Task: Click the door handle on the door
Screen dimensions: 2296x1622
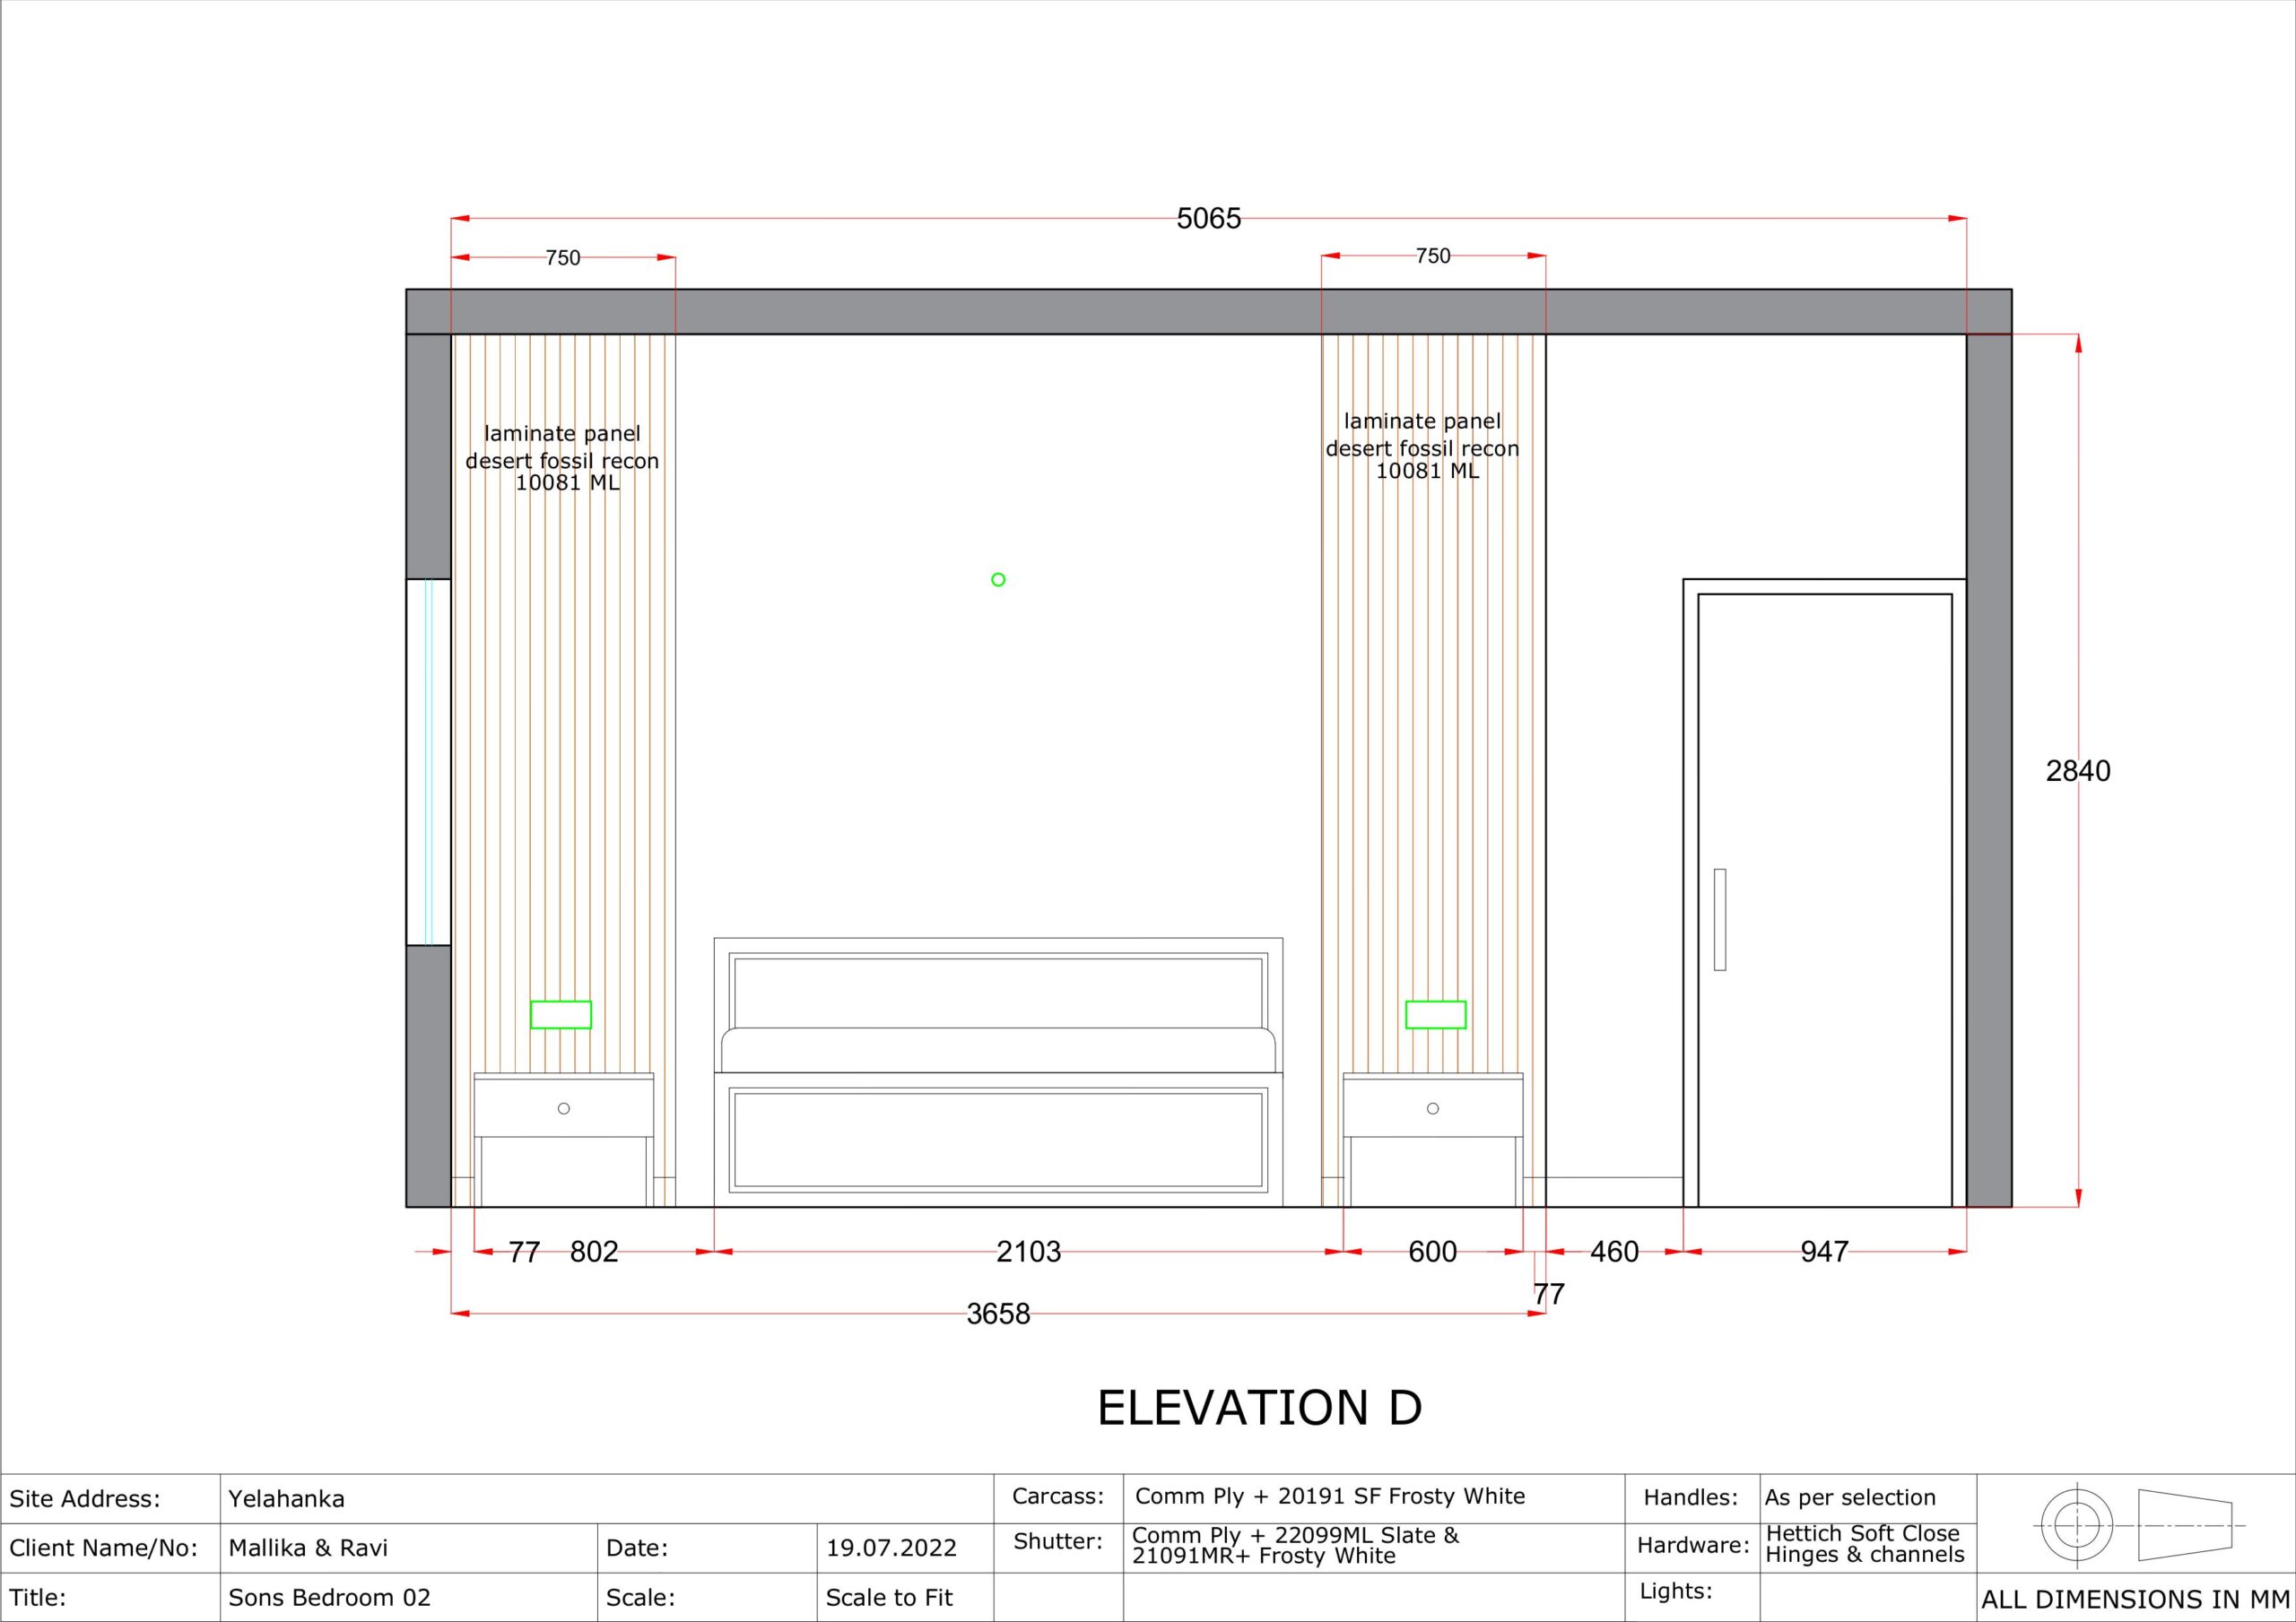Action: point(1719,919)
